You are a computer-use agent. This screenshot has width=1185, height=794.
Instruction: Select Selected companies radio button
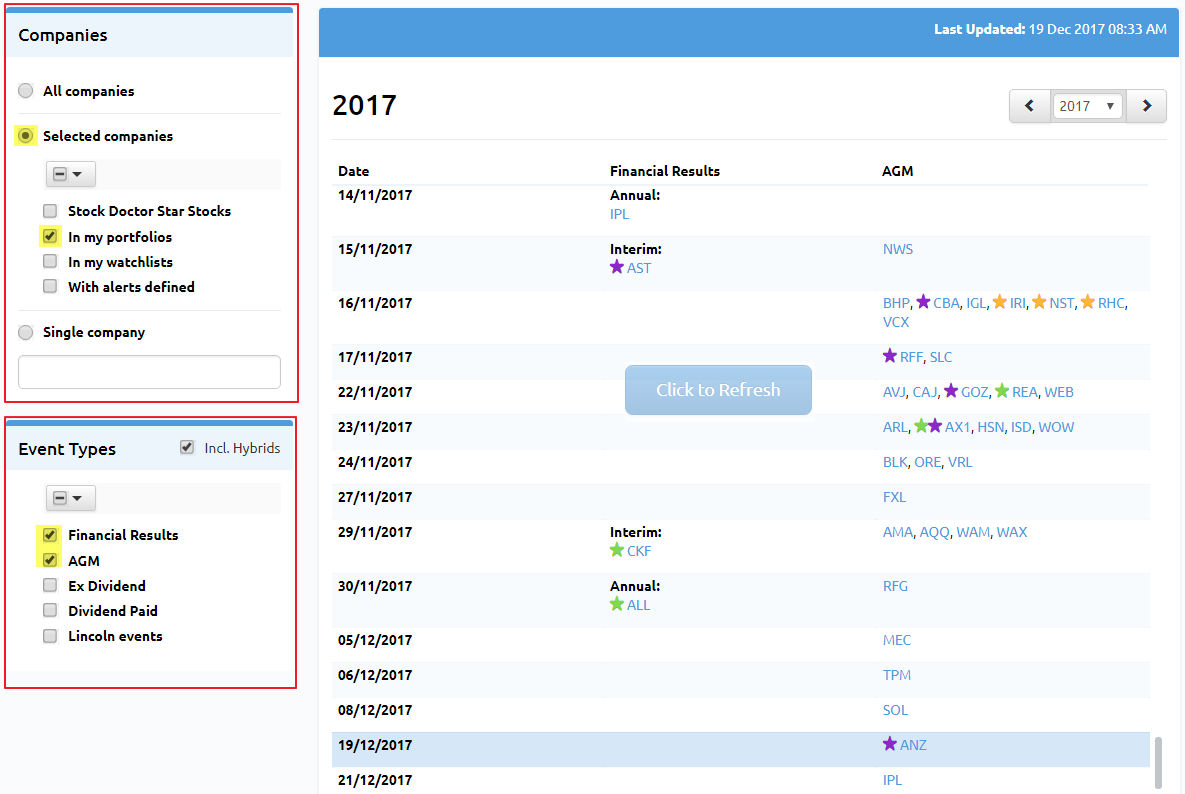(x=26, y=136)
